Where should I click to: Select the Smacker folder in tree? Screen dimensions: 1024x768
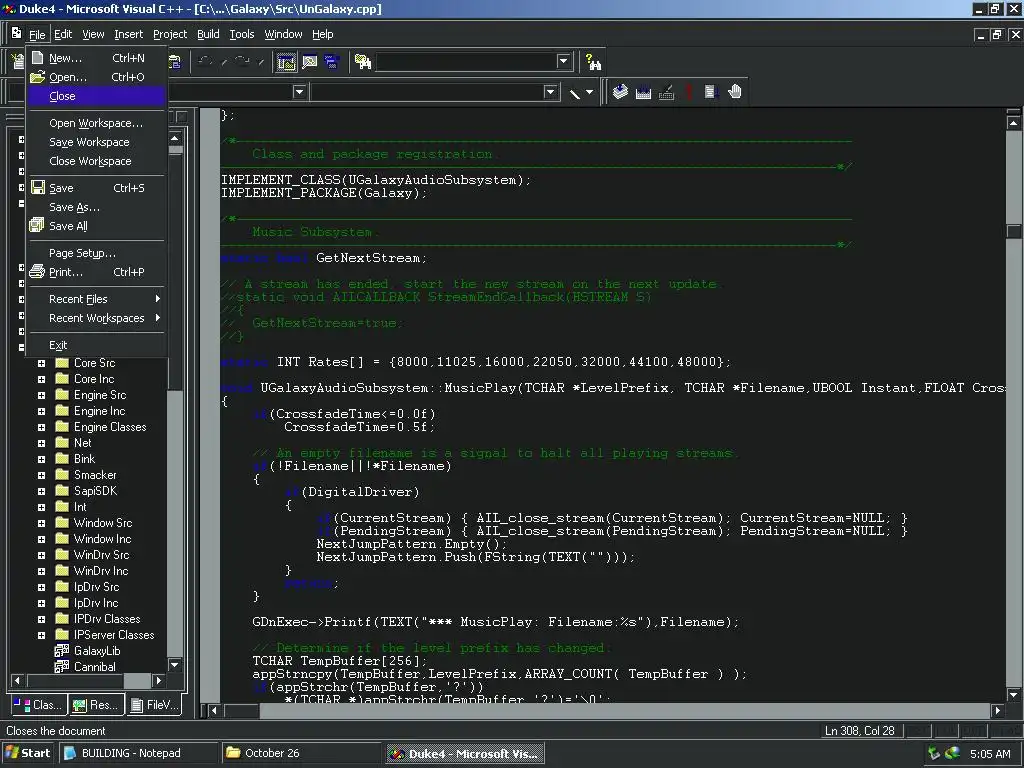95,475
